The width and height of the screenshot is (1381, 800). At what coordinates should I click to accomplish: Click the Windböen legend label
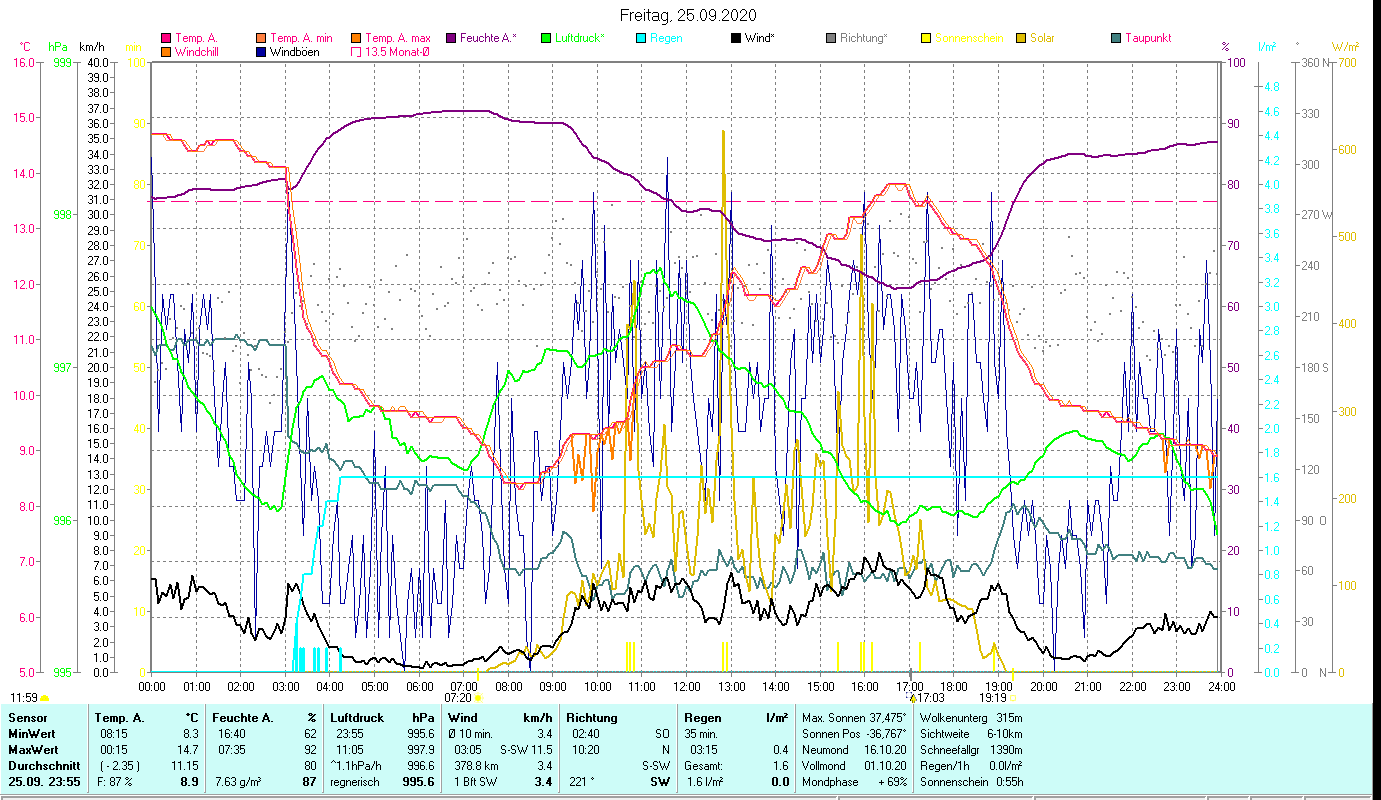coord(295,52)
